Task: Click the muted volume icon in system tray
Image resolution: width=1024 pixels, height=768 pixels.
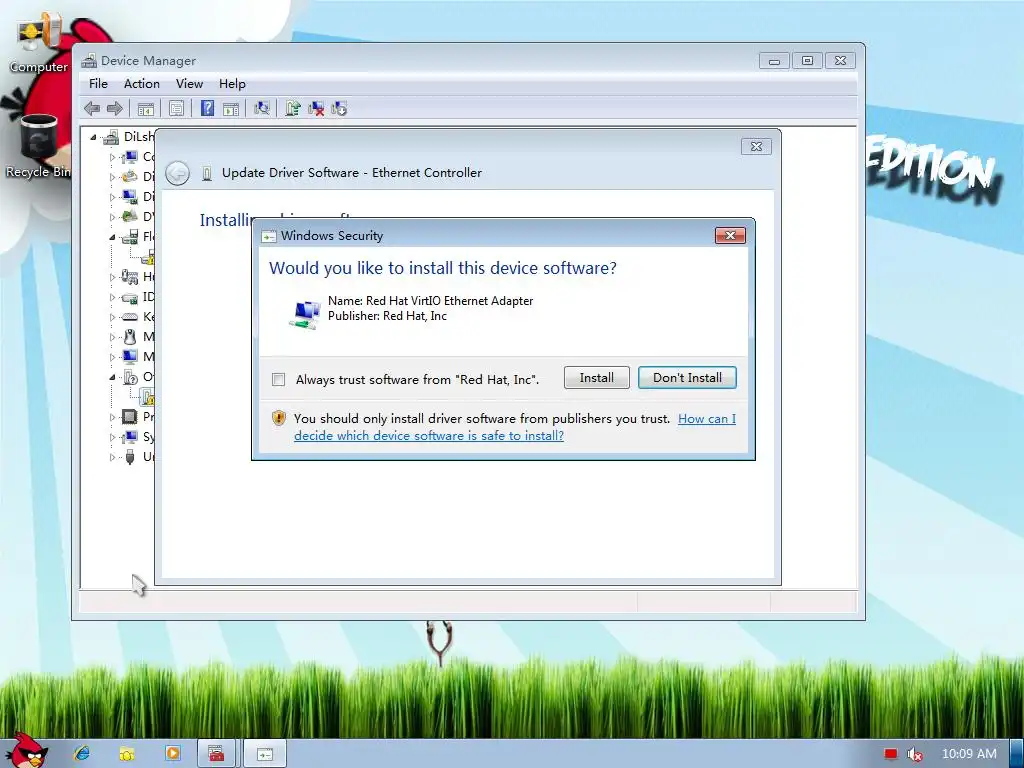Action: (x=915, y=754)
